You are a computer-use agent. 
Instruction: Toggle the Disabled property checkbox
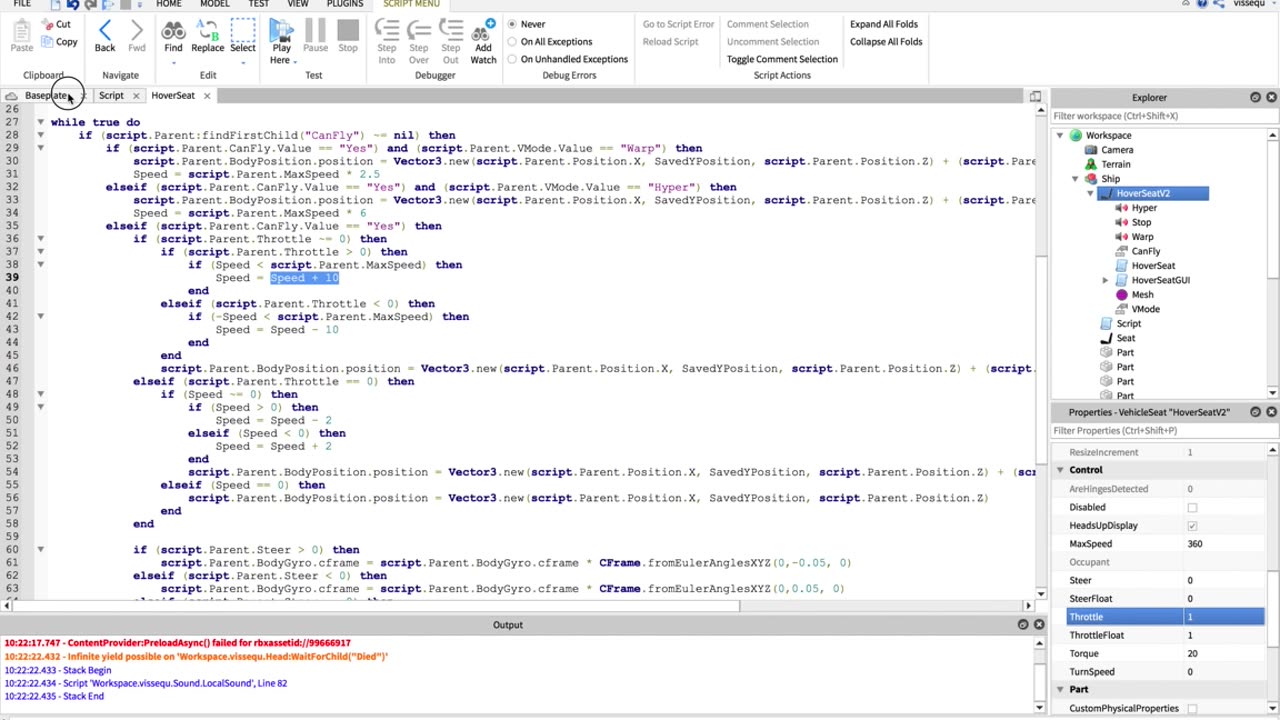pos(1192,508)
